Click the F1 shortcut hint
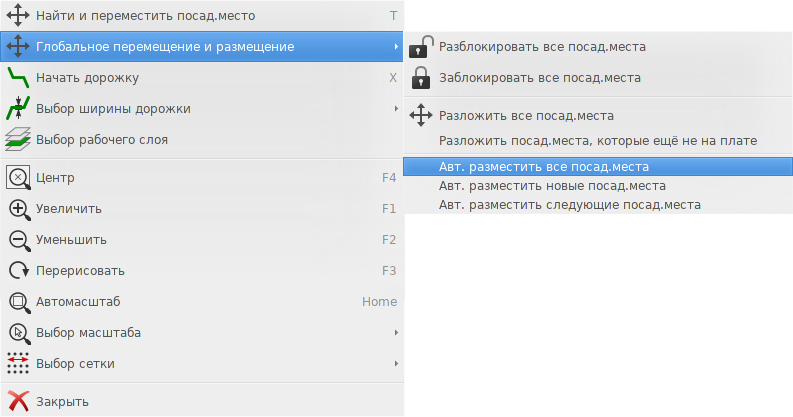This screenshot has width=793, height=417. pos(389,209)
